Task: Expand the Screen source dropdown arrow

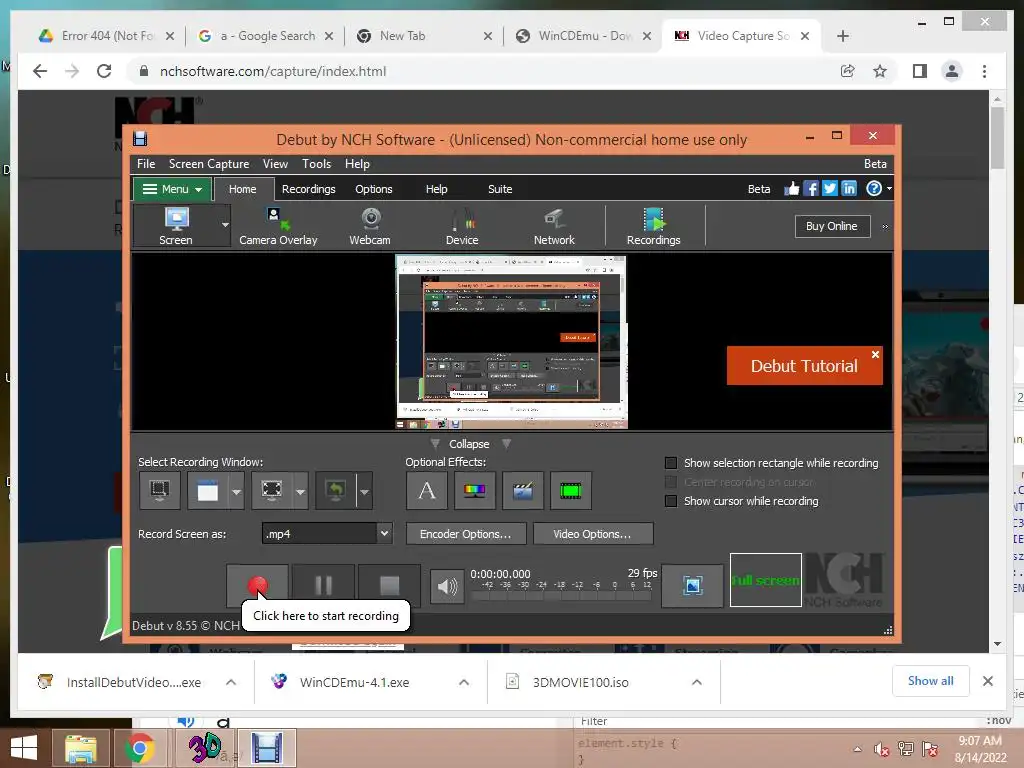Action: (225, 225)
